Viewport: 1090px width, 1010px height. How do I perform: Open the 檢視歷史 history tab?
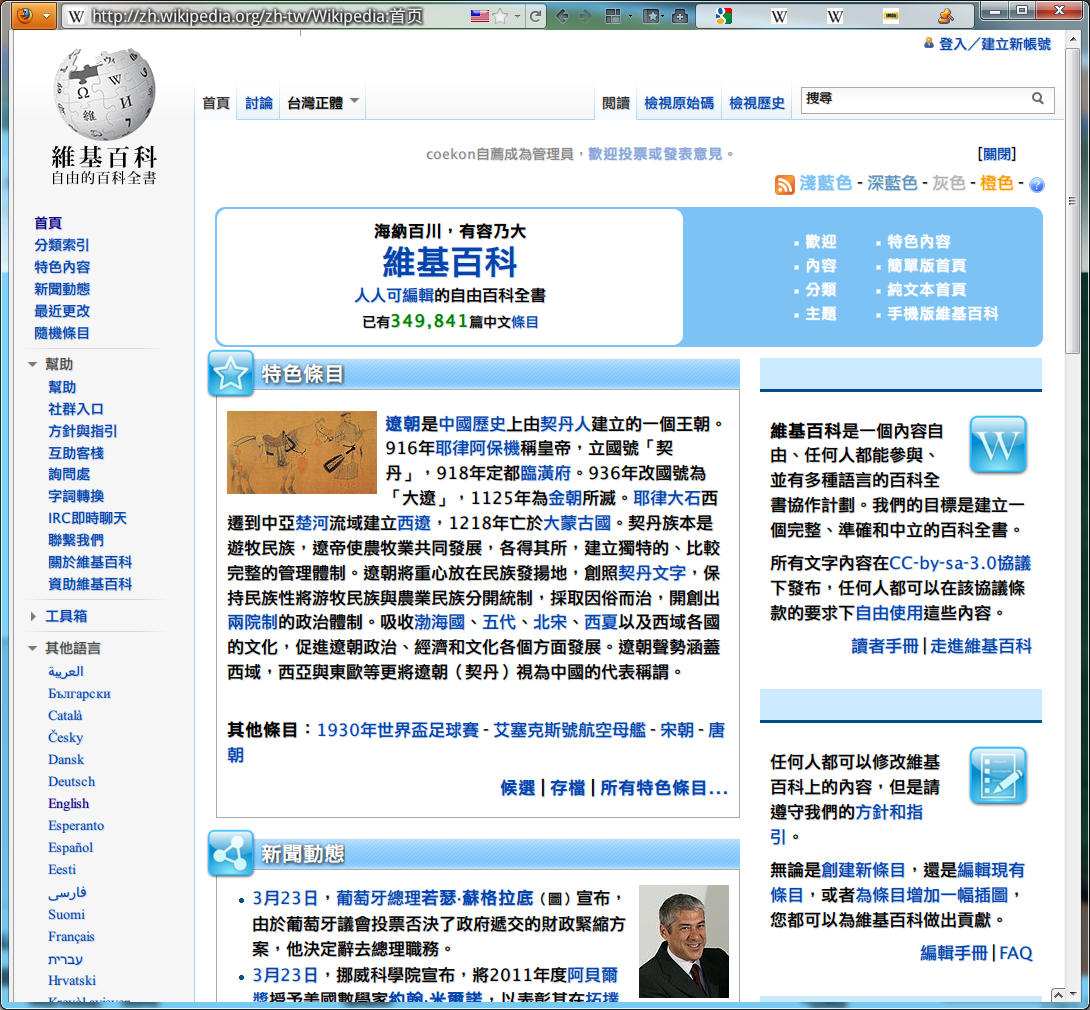coord(756,103)
